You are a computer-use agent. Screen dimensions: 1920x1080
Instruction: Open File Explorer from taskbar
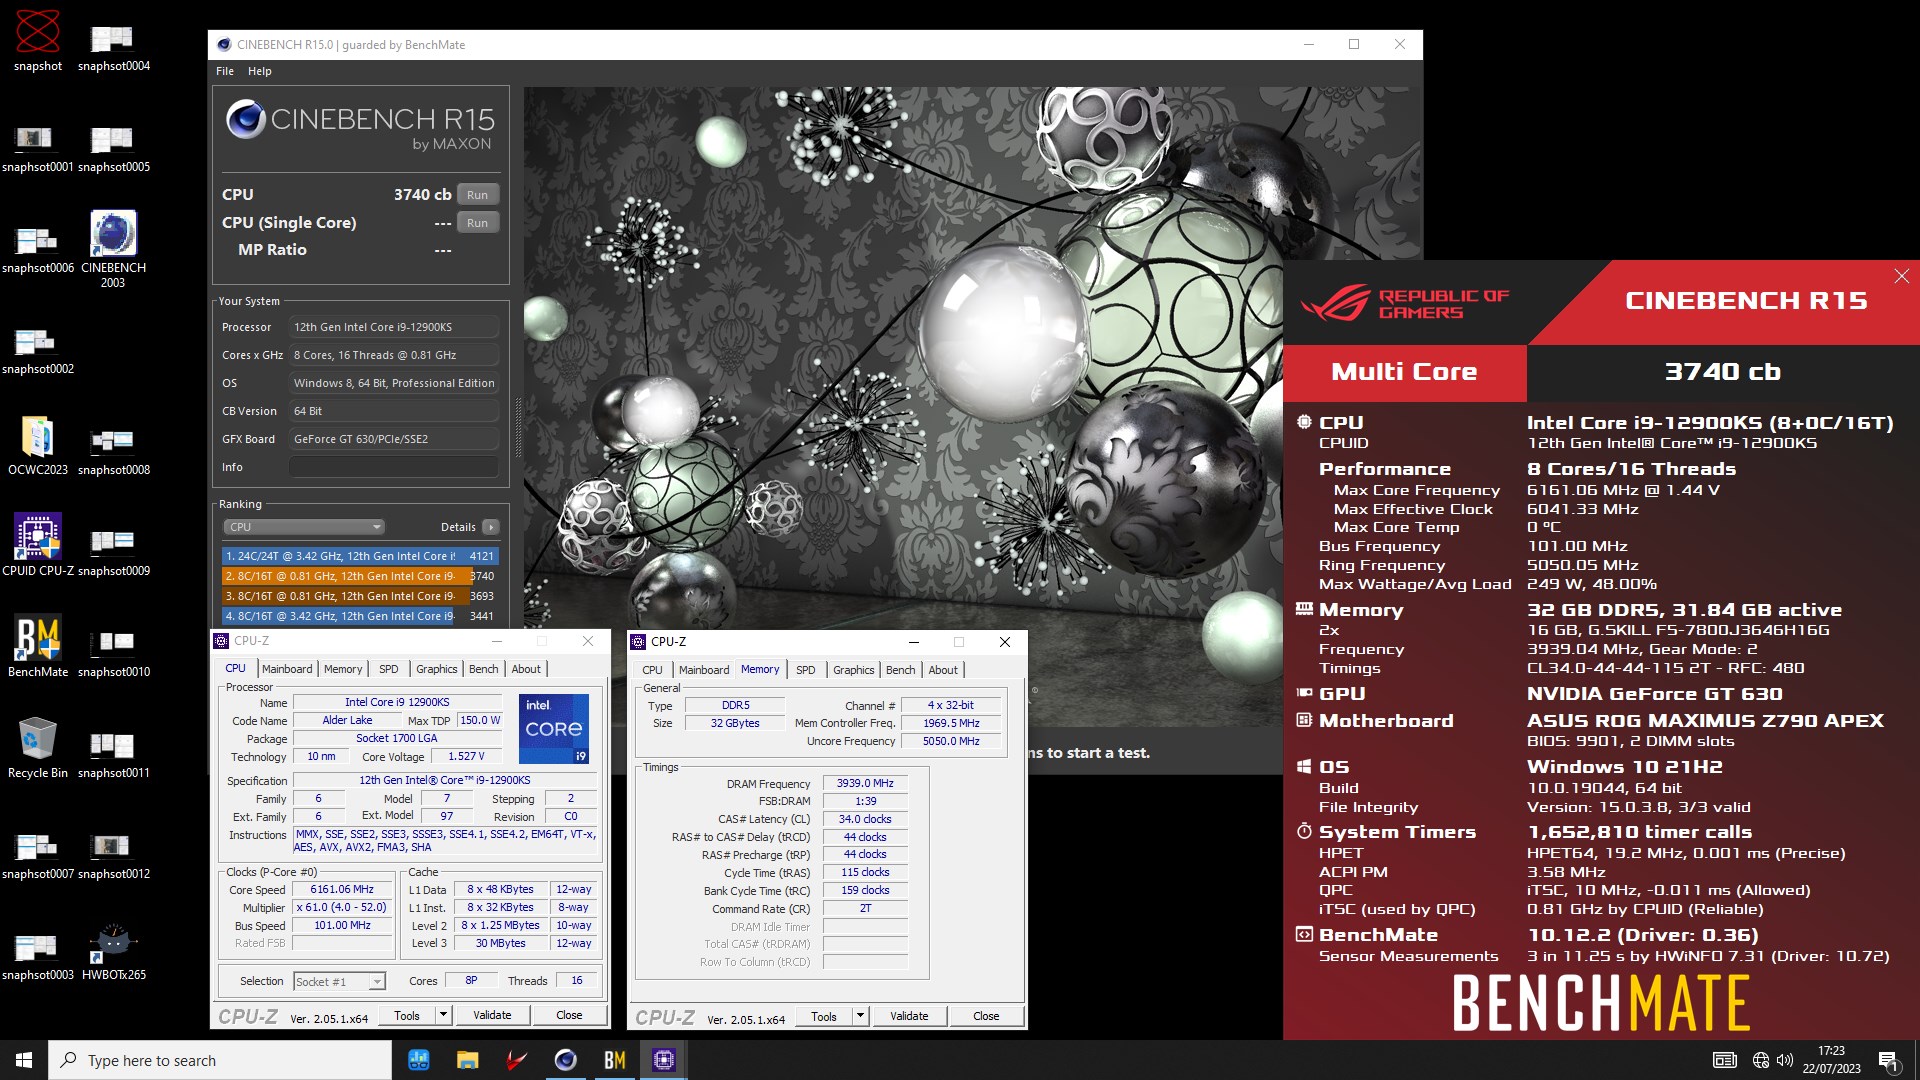point(467,1060)
